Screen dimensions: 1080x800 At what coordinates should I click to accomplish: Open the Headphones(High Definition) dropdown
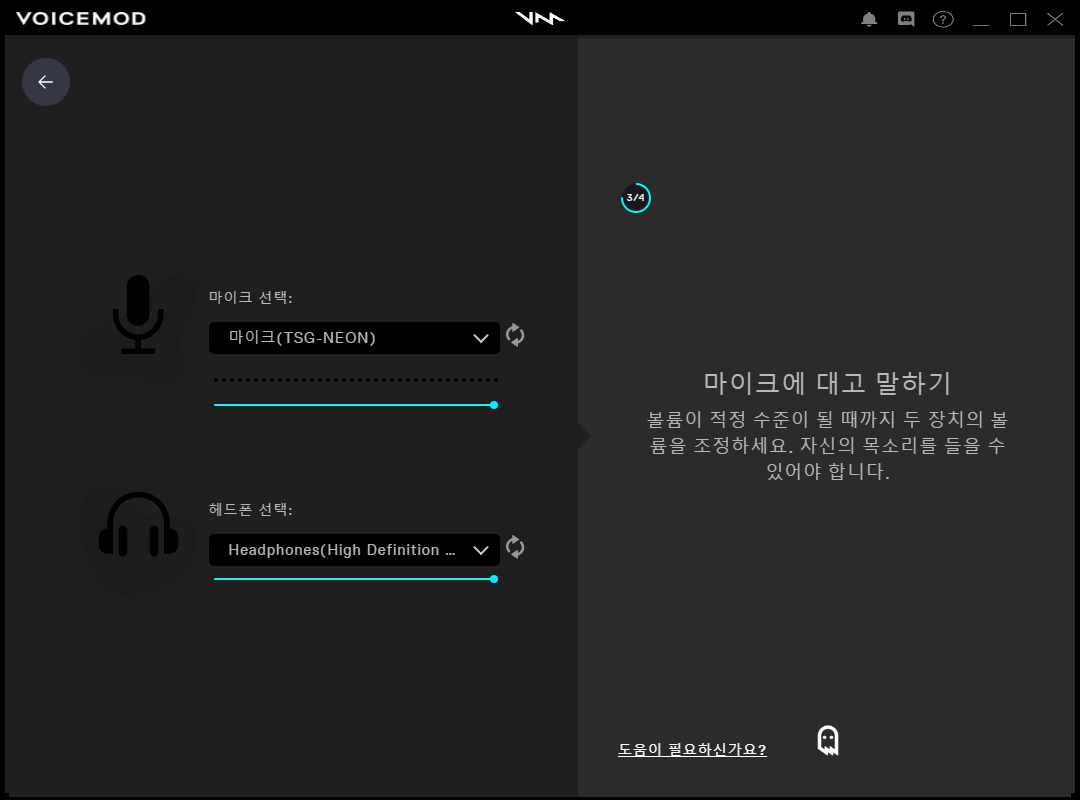[x=354, y=550]
